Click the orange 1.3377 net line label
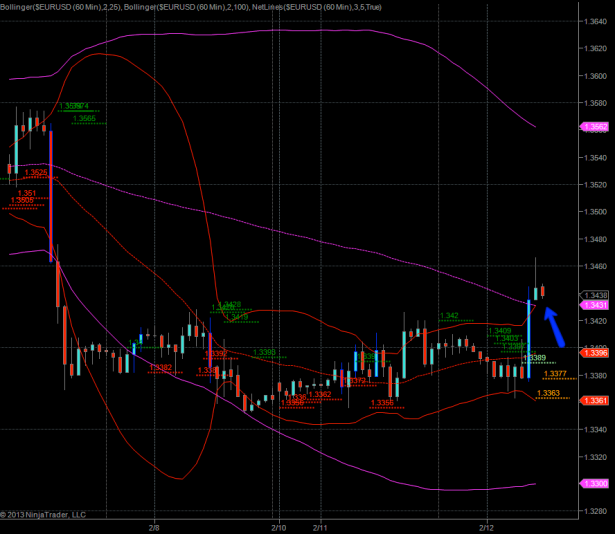 pos(554,373)
